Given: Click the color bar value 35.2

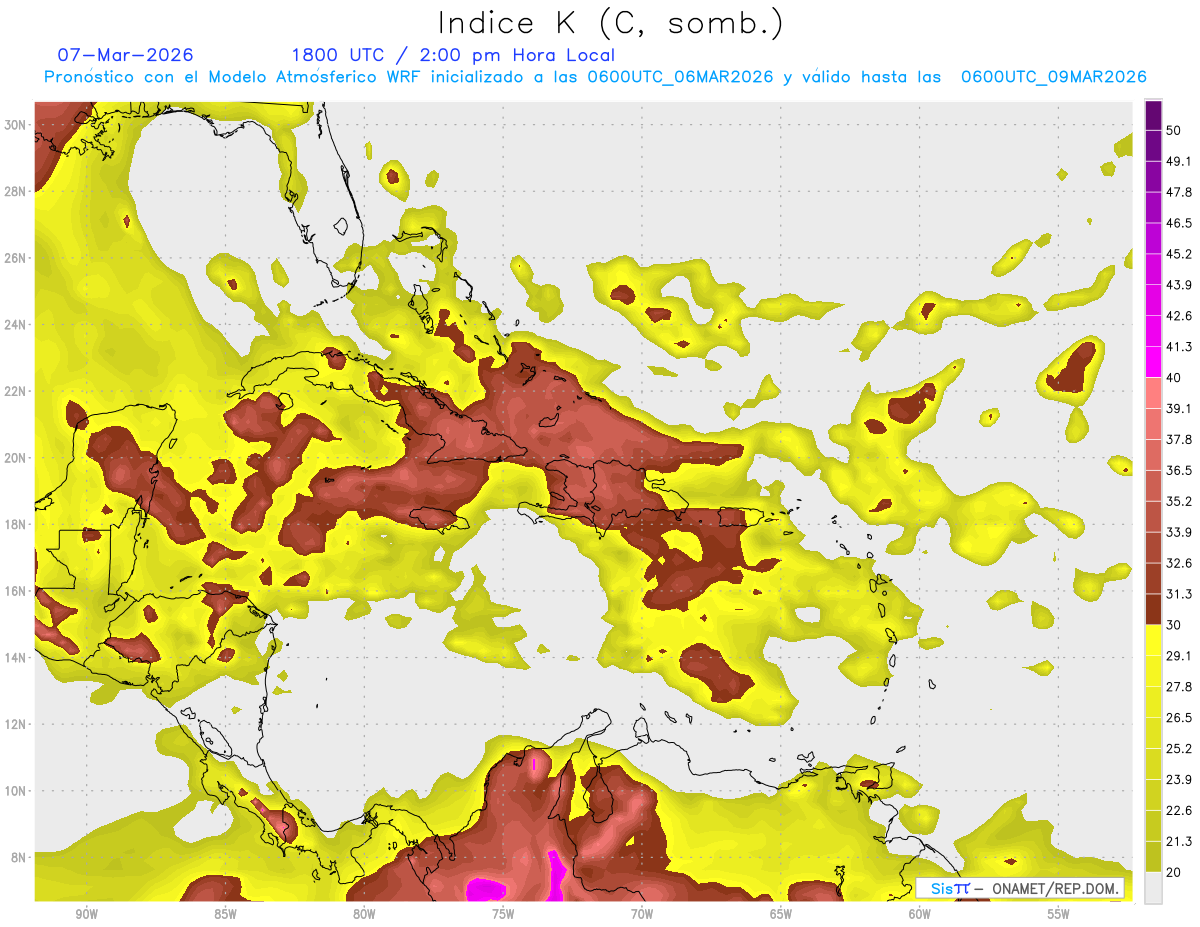Looking at the screenshot, I should tap(1179, 501).
